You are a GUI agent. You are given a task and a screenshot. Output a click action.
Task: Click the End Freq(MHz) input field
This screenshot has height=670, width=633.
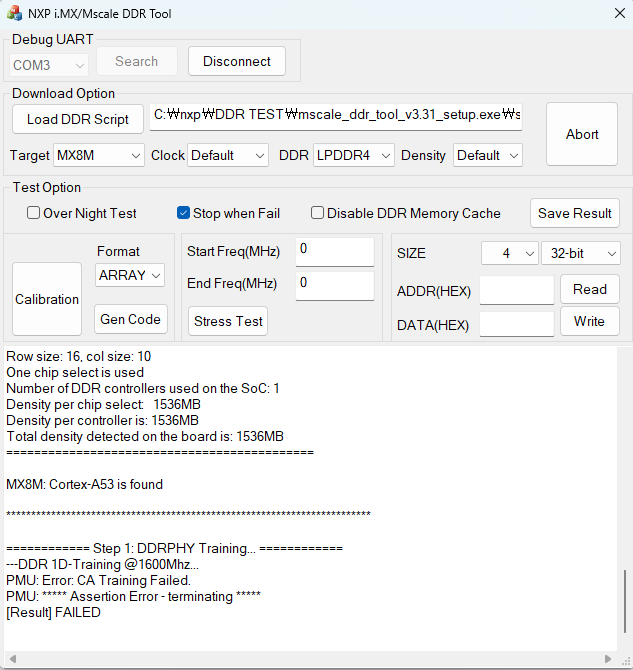[x=335, y=286]
